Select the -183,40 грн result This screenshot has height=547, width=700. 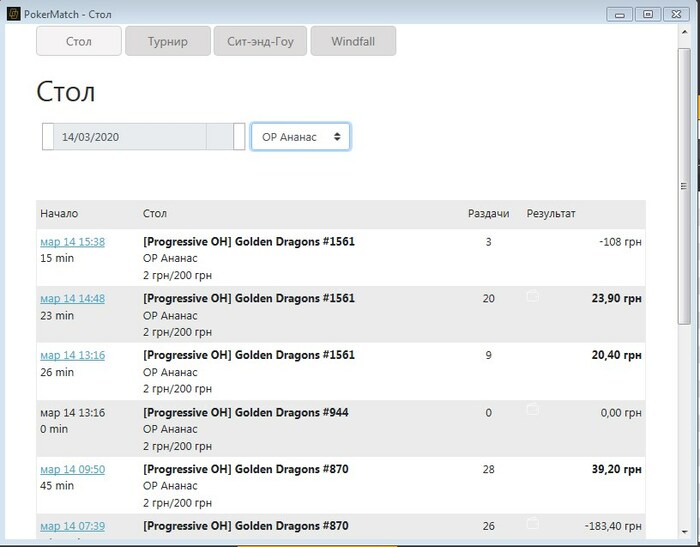coord(613,526)
